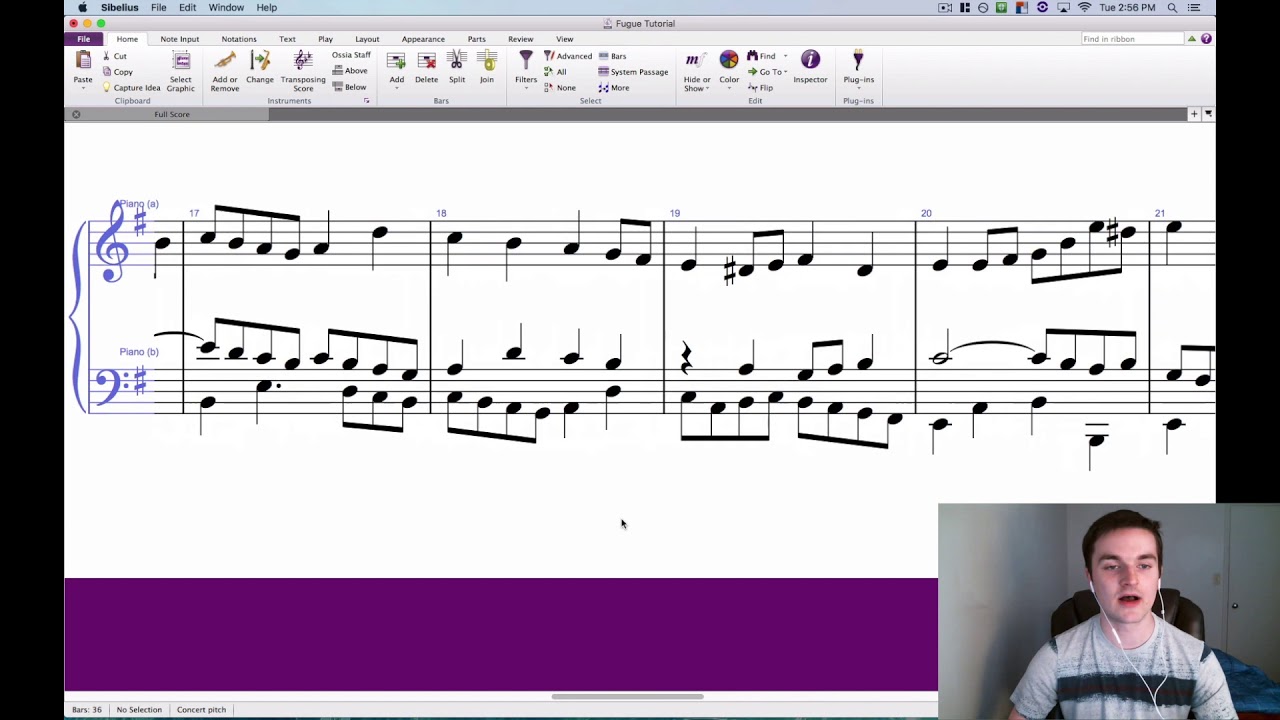Open document tab switcher menu
The width and height of the screenshot is (1280, 720).
(x=1208, y=114)
